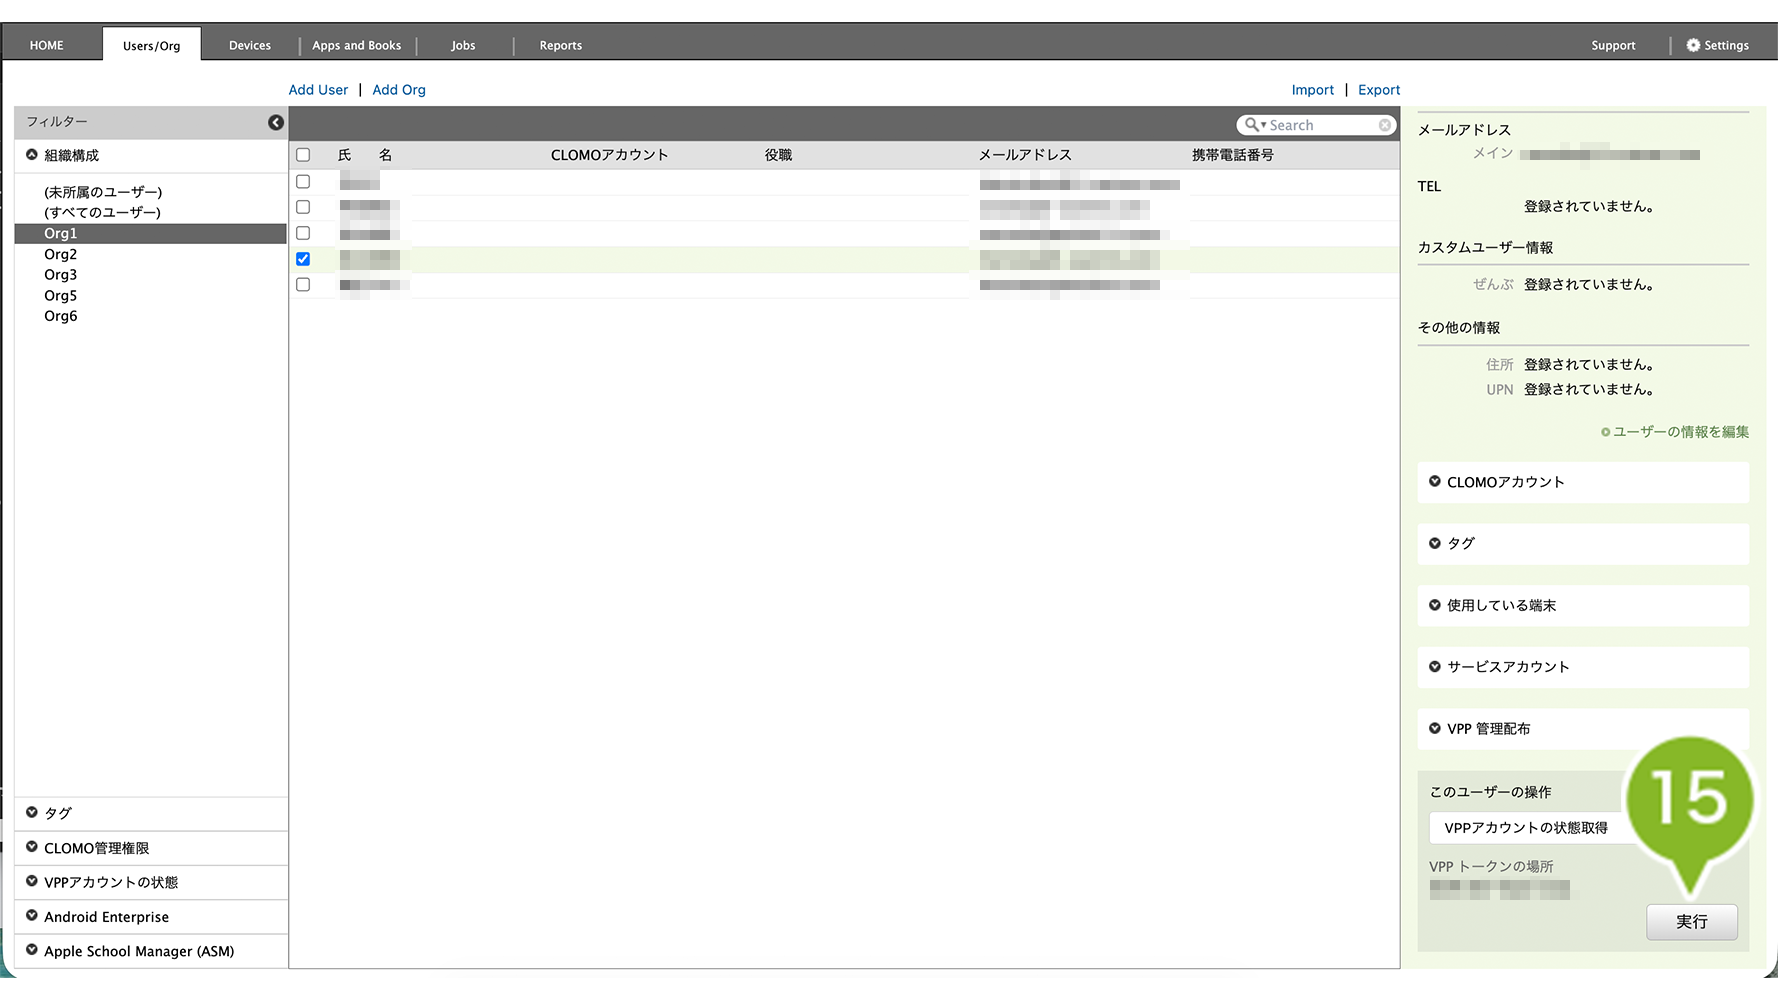Viewport: 1778px width, 1000px height.
Task: Click into the Search input field
Action: click(x=1320, y=125)
